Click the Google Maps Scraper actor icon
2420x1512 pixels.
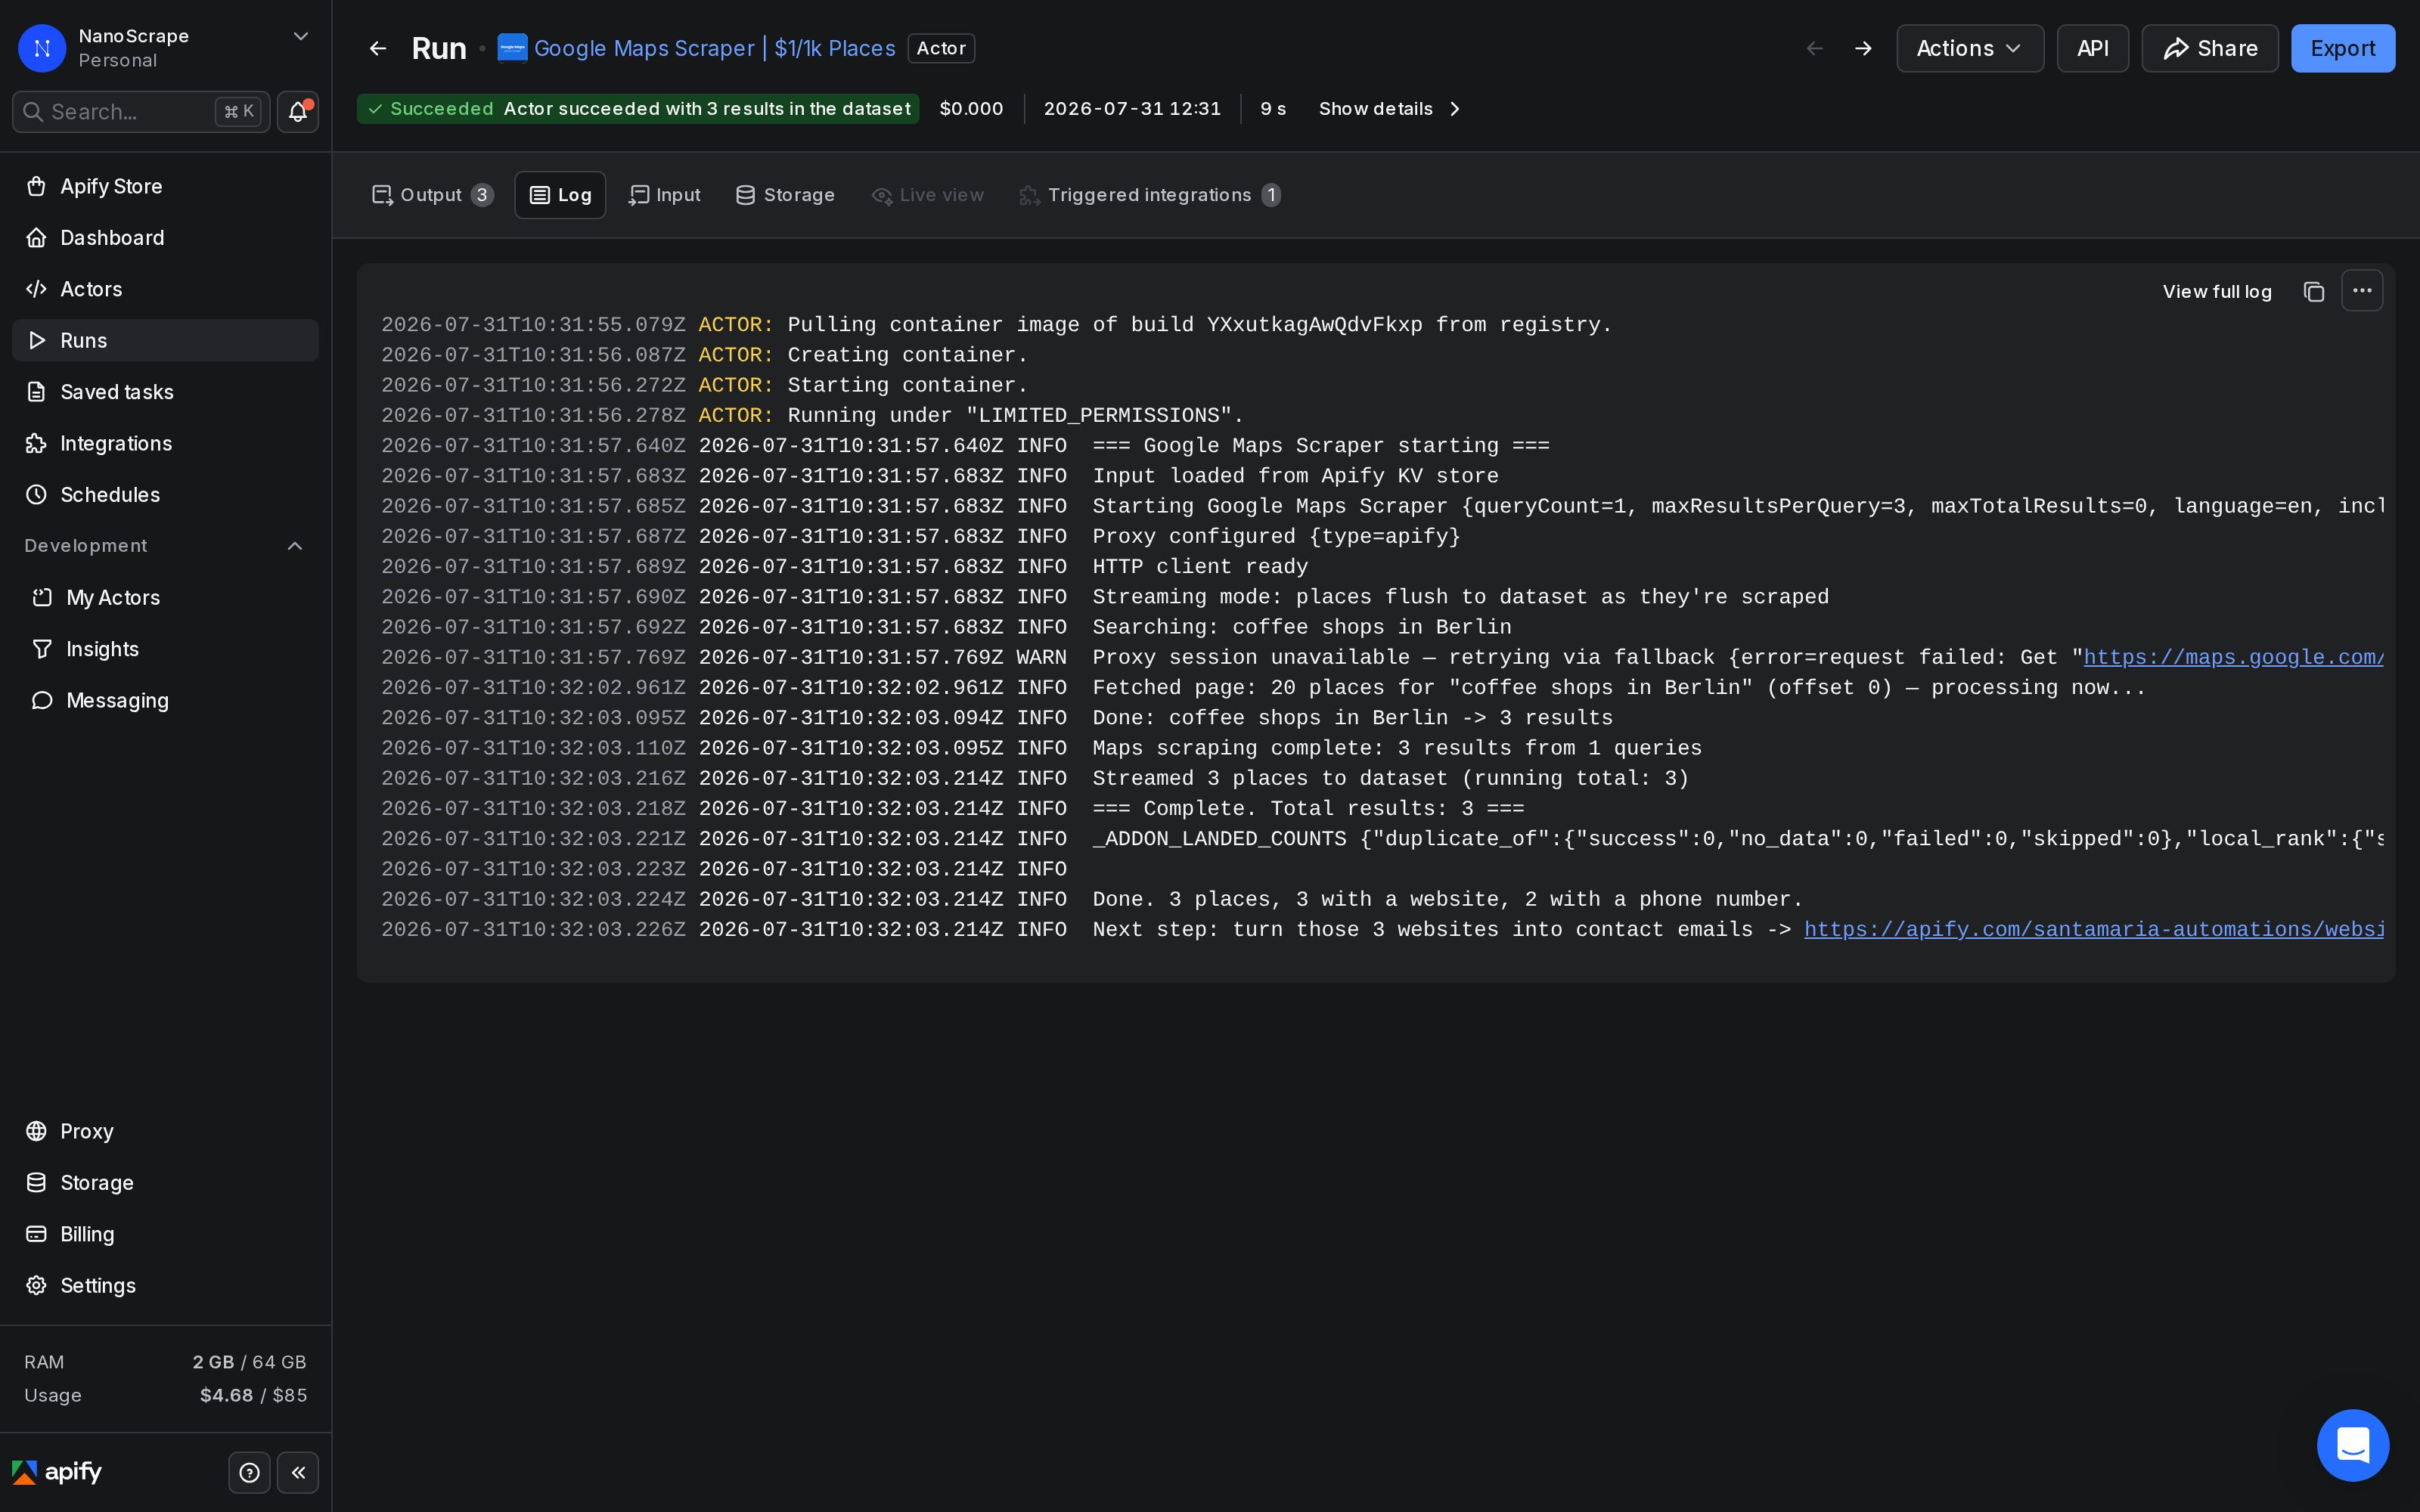[512, 48]
